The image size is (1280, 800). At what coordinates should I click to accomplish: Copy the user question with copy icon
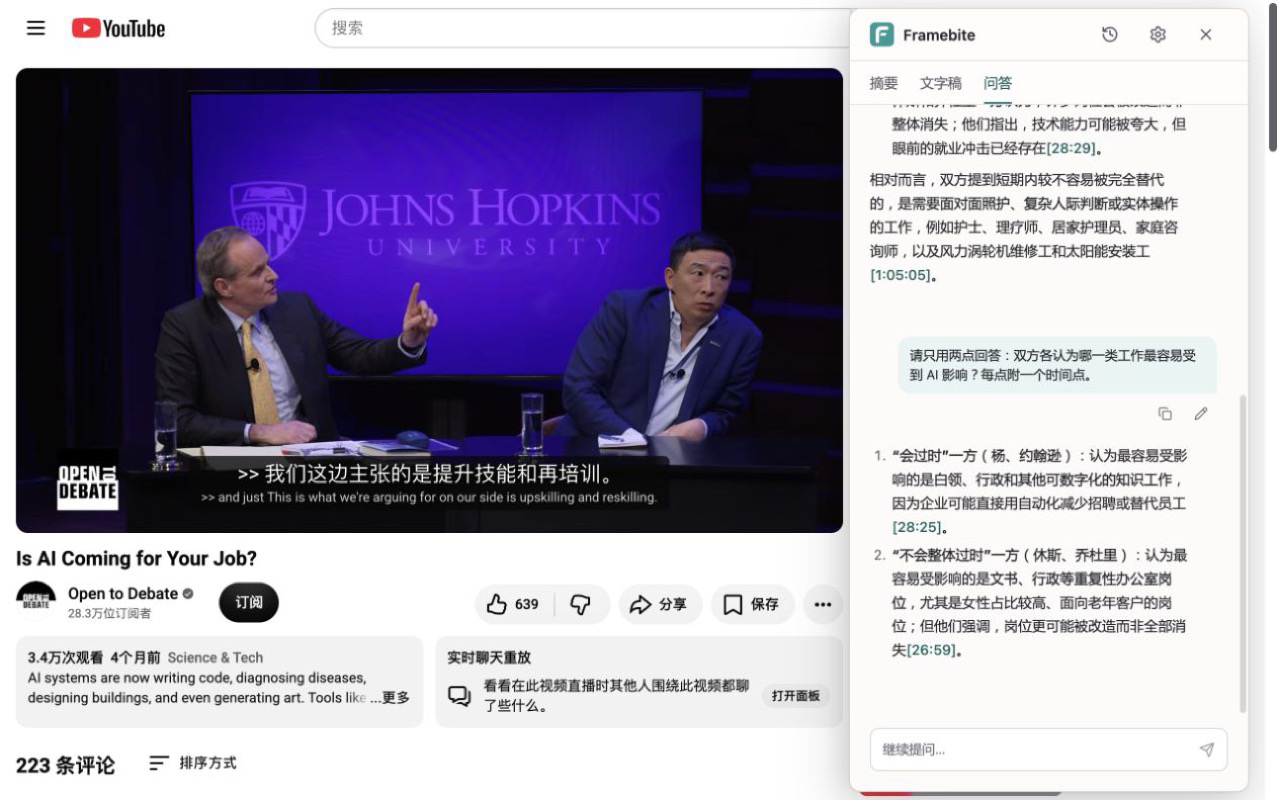[1165, 414]
